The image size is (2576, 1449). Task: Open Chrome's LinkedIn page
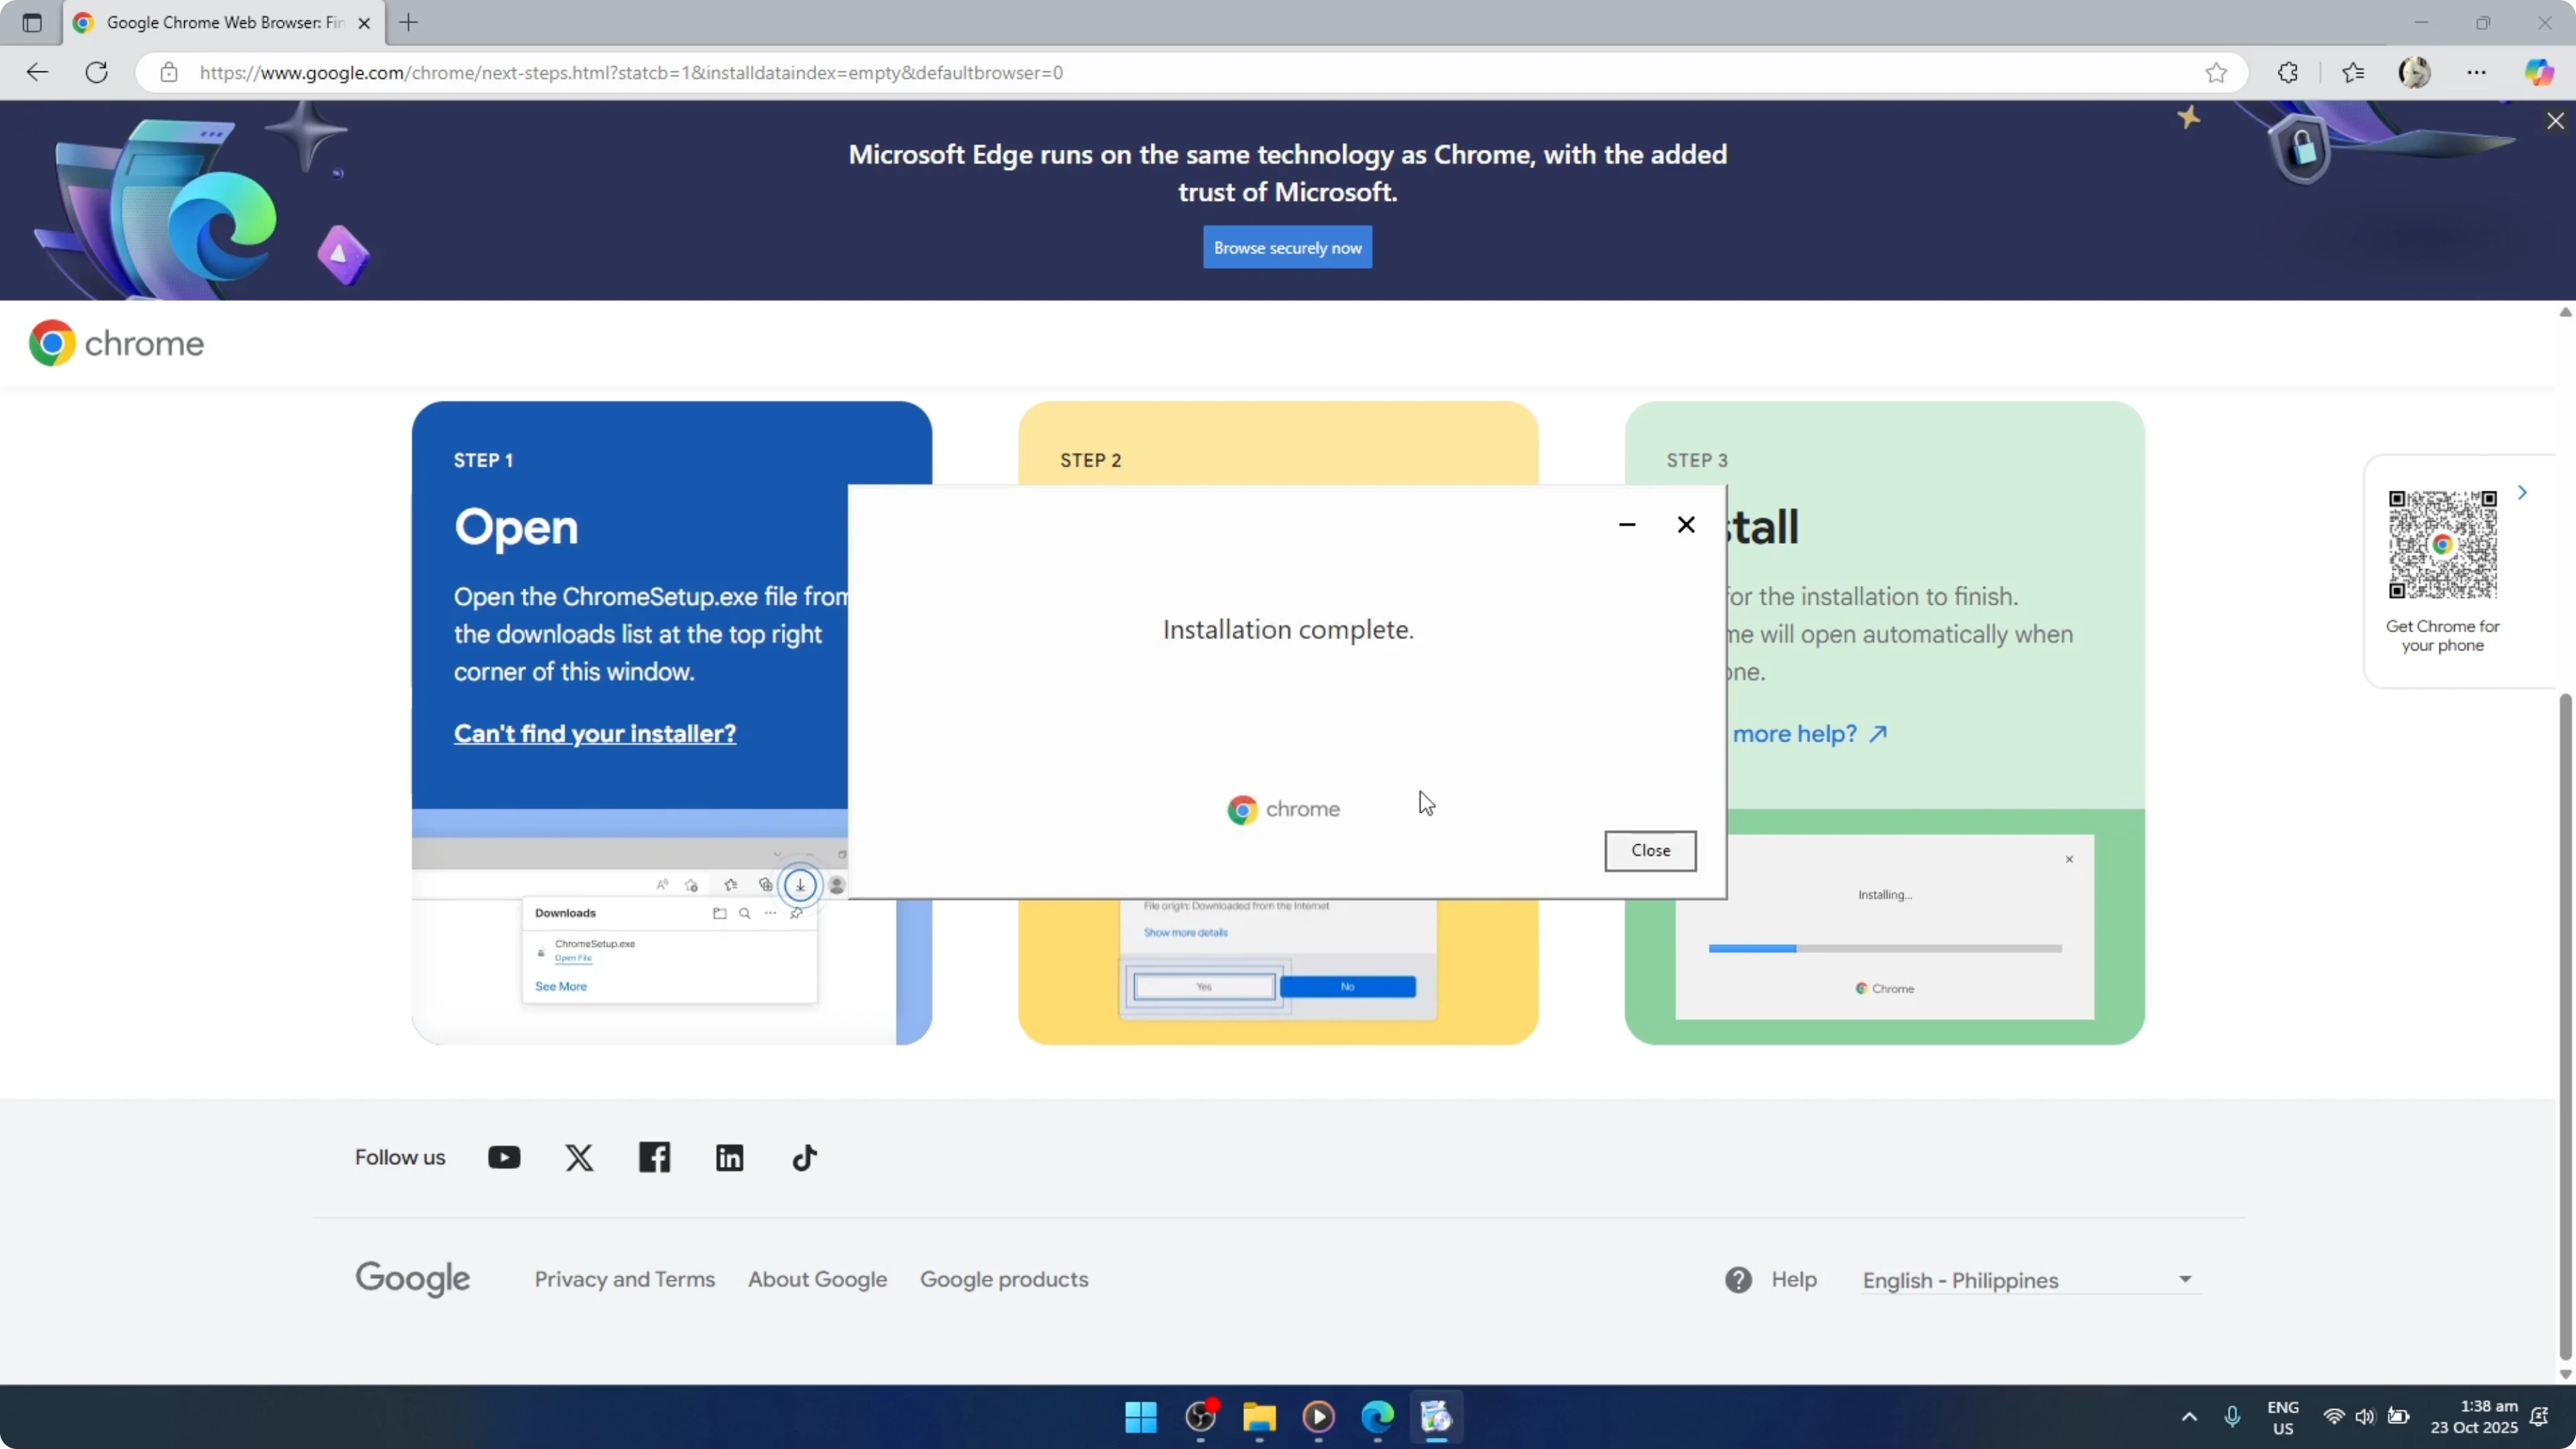click(x=730, y=1157)
